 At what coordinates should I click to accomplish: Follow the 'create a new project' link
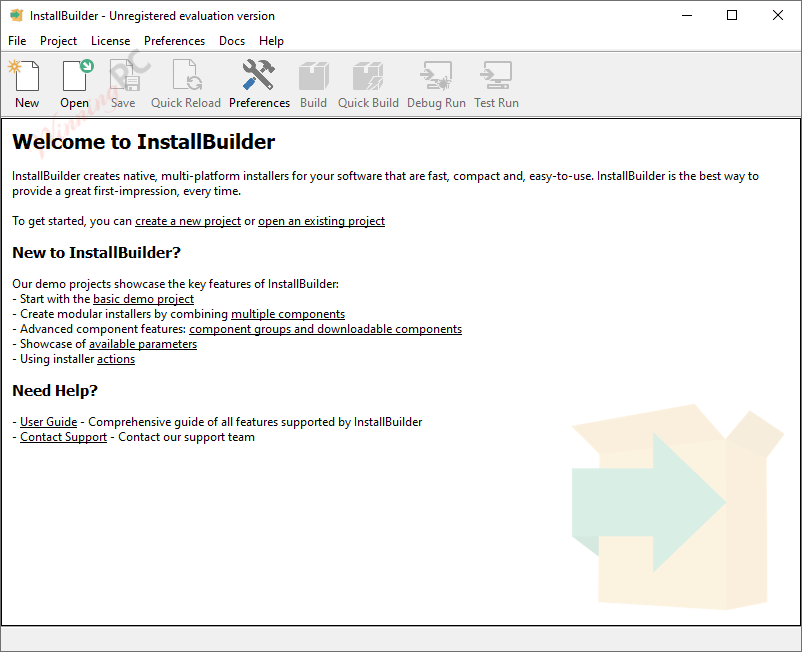click(x=188, y=221)
